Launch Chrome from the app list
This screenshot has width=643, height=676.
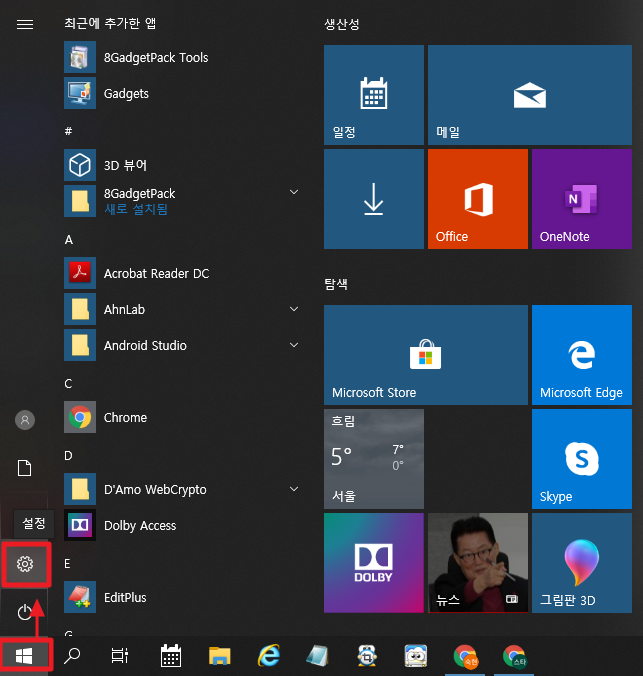click(181, 417)
